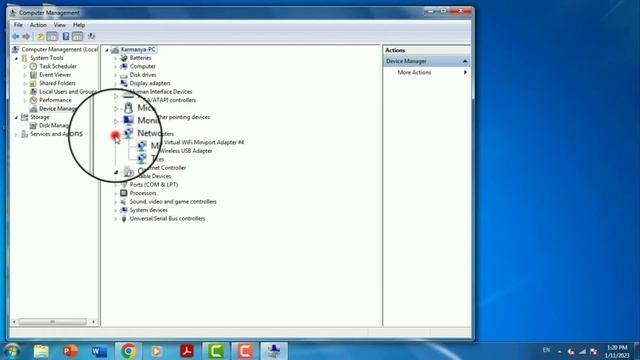Open the Action menu
The height and width of the screenshot is (360, 640).
pyautogui.click(x=38, y=25)
